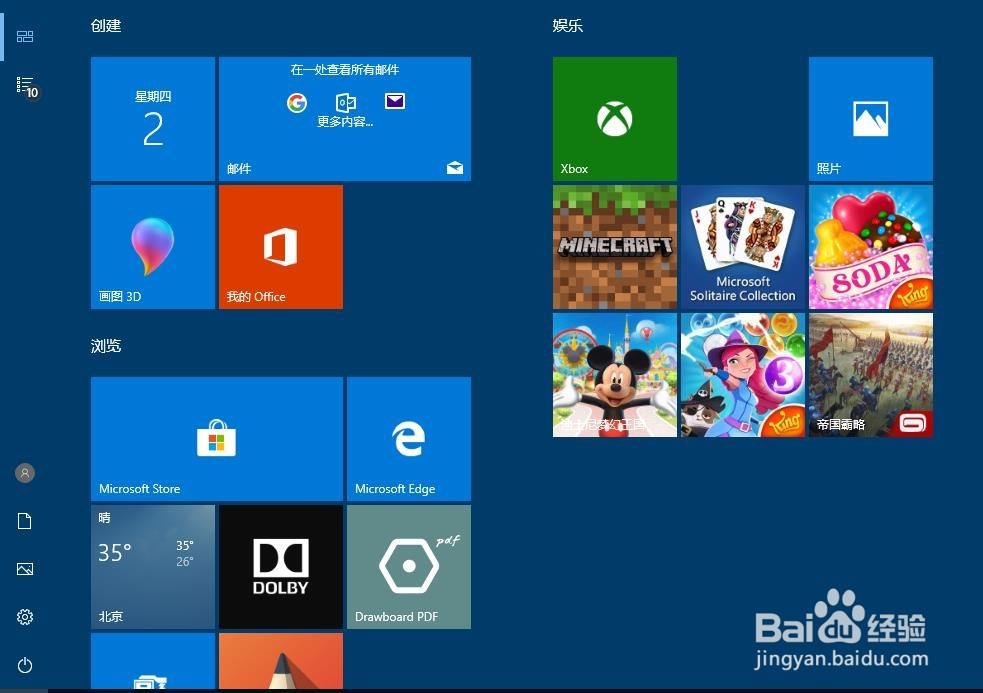Screen dimensions: 983x693
Task: Click the envelope icon above 更多内容
Action: click(395, 101)
